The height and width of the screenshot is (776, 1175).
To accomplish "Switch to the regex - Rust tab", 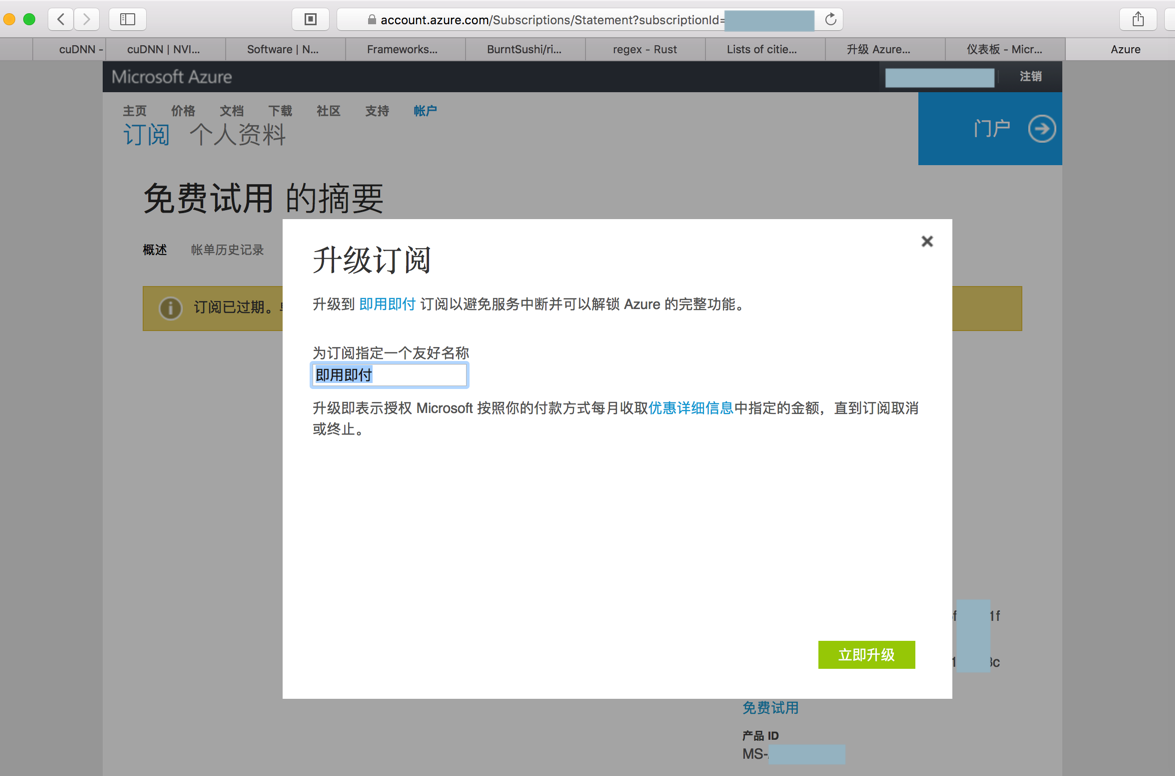I will coord(645,49).
